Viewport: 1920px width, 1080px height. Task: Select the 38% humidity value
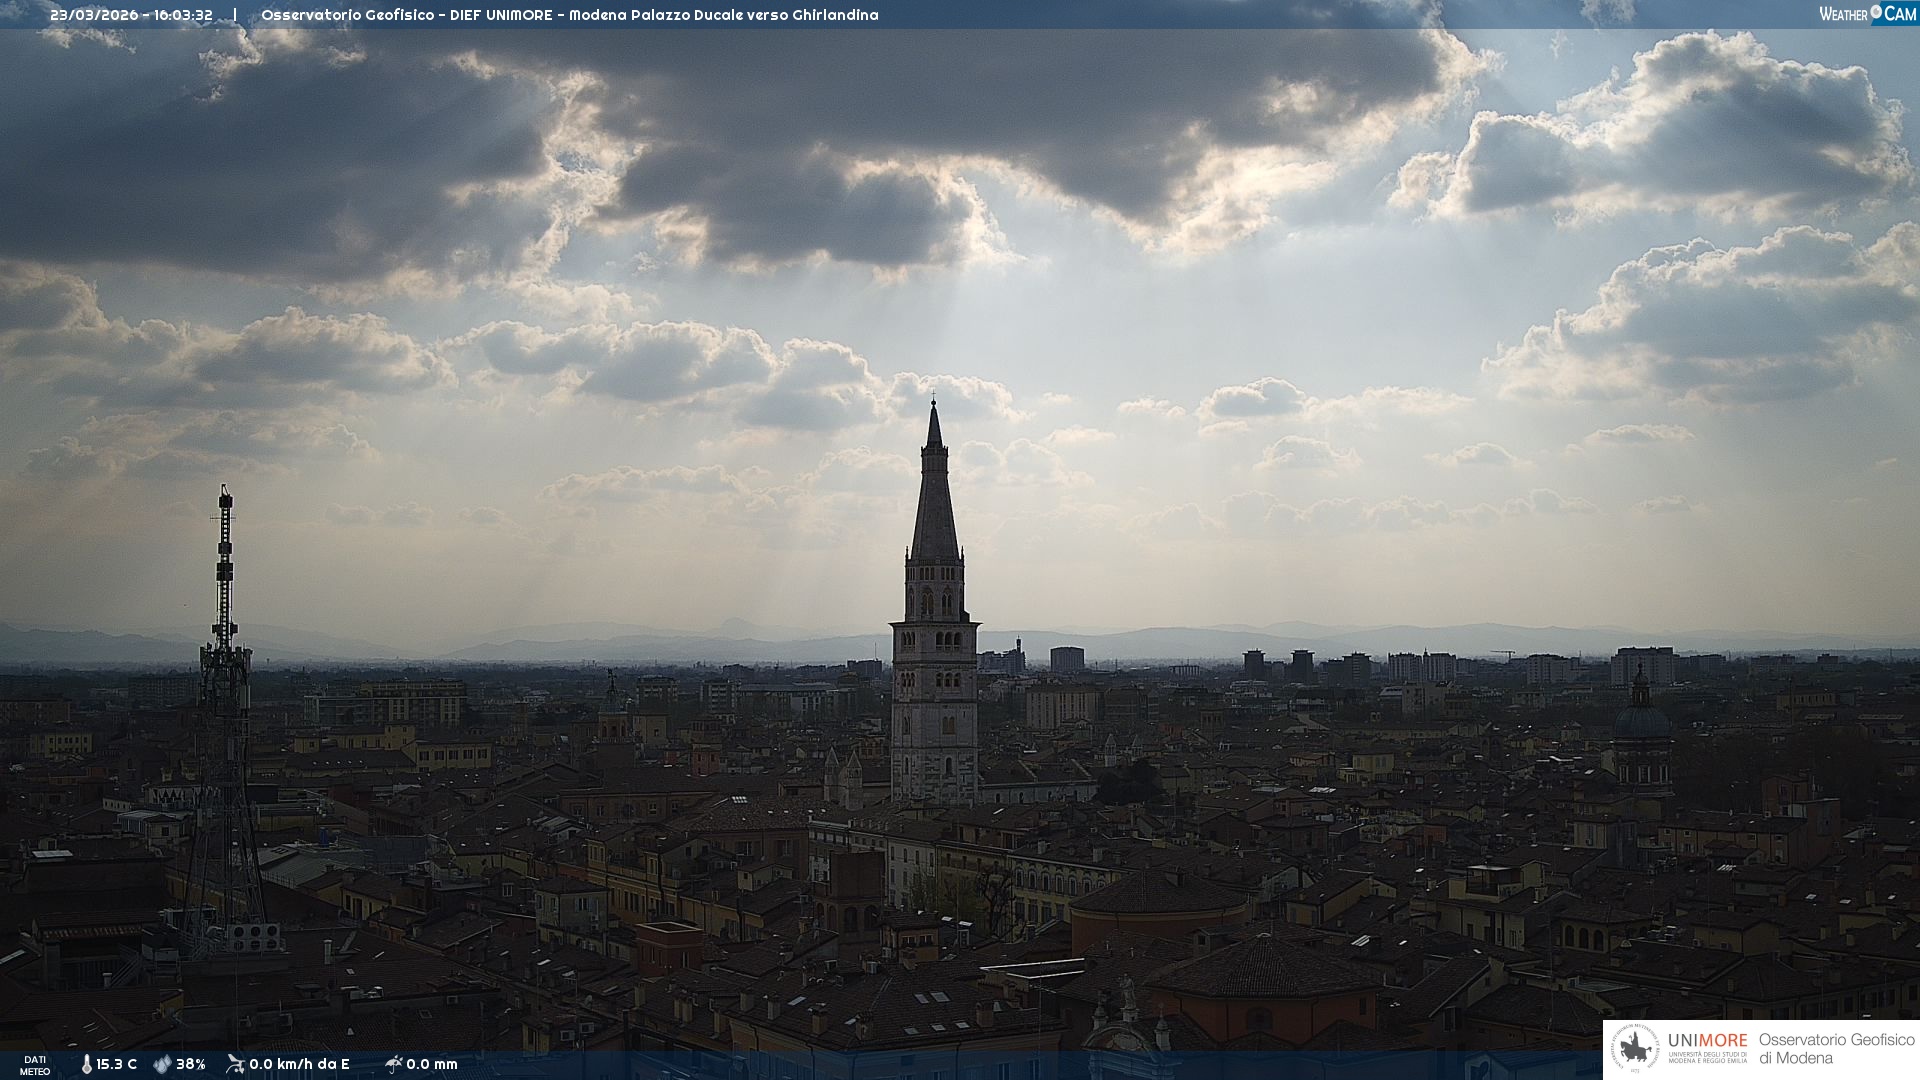[191, 1064]
